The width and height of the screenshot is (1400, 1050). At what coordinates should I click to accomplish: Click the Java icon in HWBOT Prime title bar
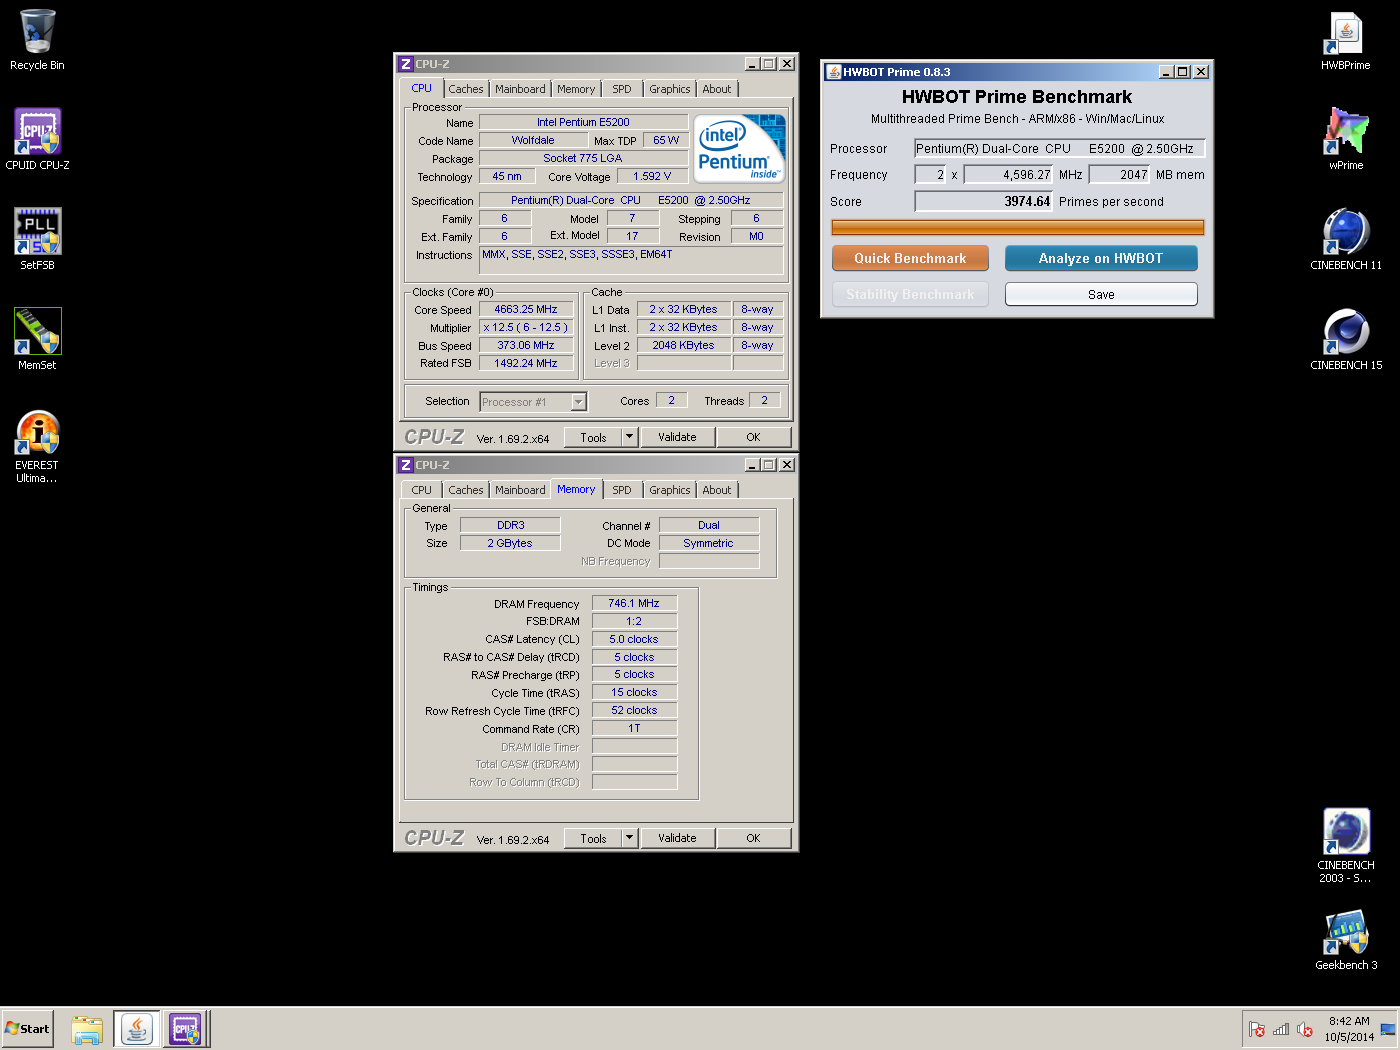pos(833,72)
